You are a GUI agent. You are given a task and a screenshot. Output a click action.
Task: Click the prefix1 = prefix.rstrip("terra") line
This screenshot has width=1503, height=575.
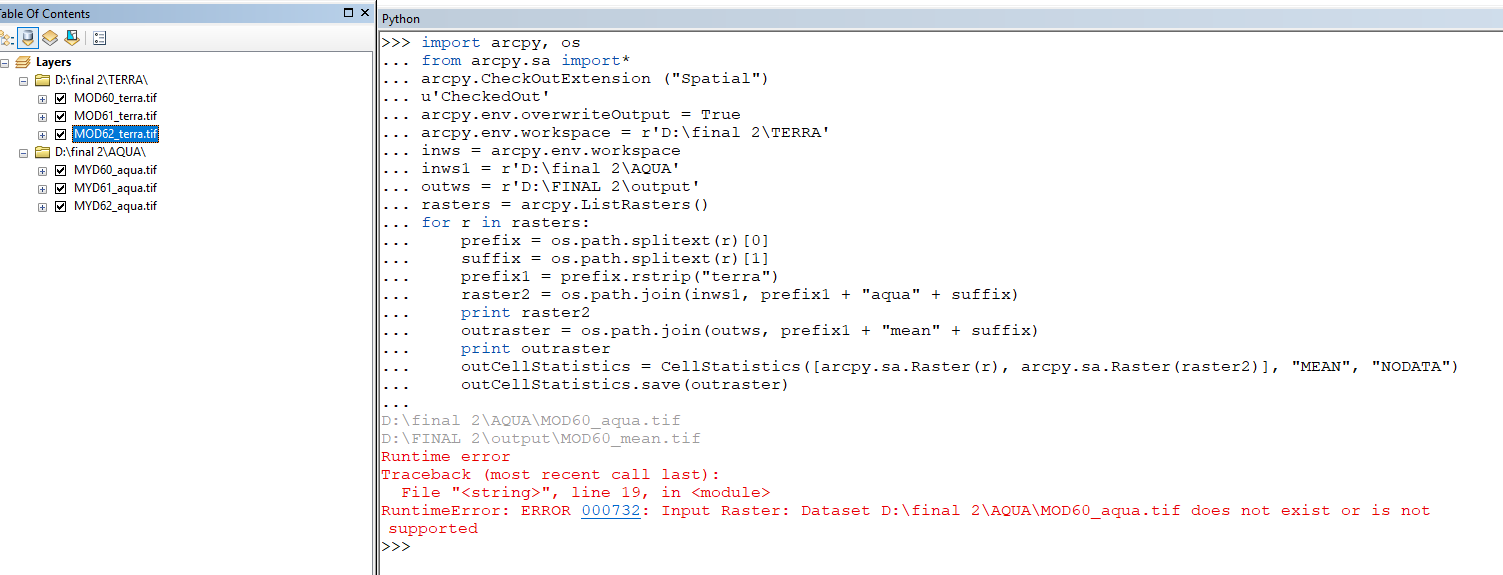(620, 277)
